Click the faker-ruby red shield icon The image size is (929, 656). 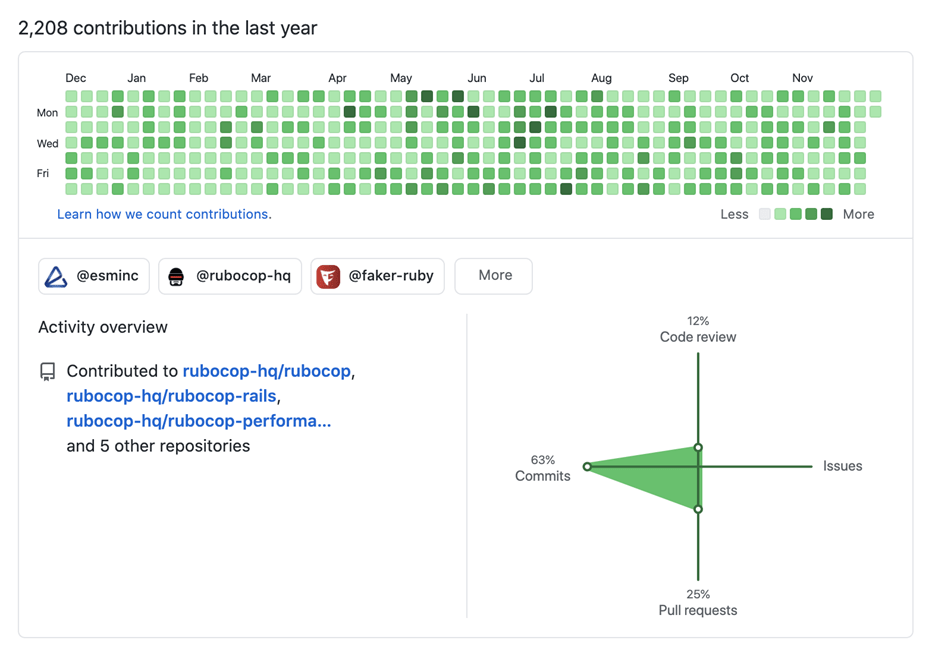pyautogui.click(x=328, y=277)
